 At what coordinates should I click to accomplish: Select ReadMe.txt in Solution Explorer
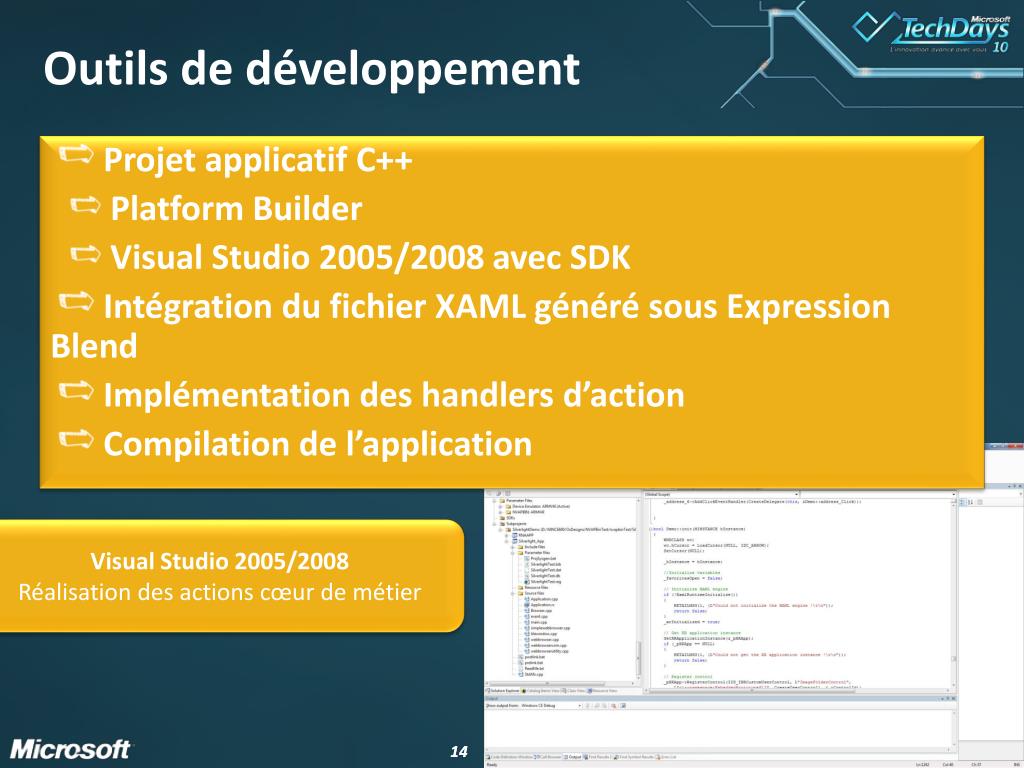(x=532, y=668)
